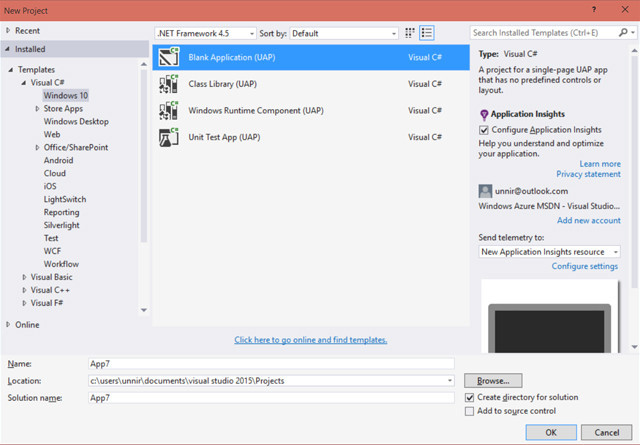Viewport: 640px width, 445px height.
Task: Click the search options dropdown arrow
Action: tap(633, 33)
